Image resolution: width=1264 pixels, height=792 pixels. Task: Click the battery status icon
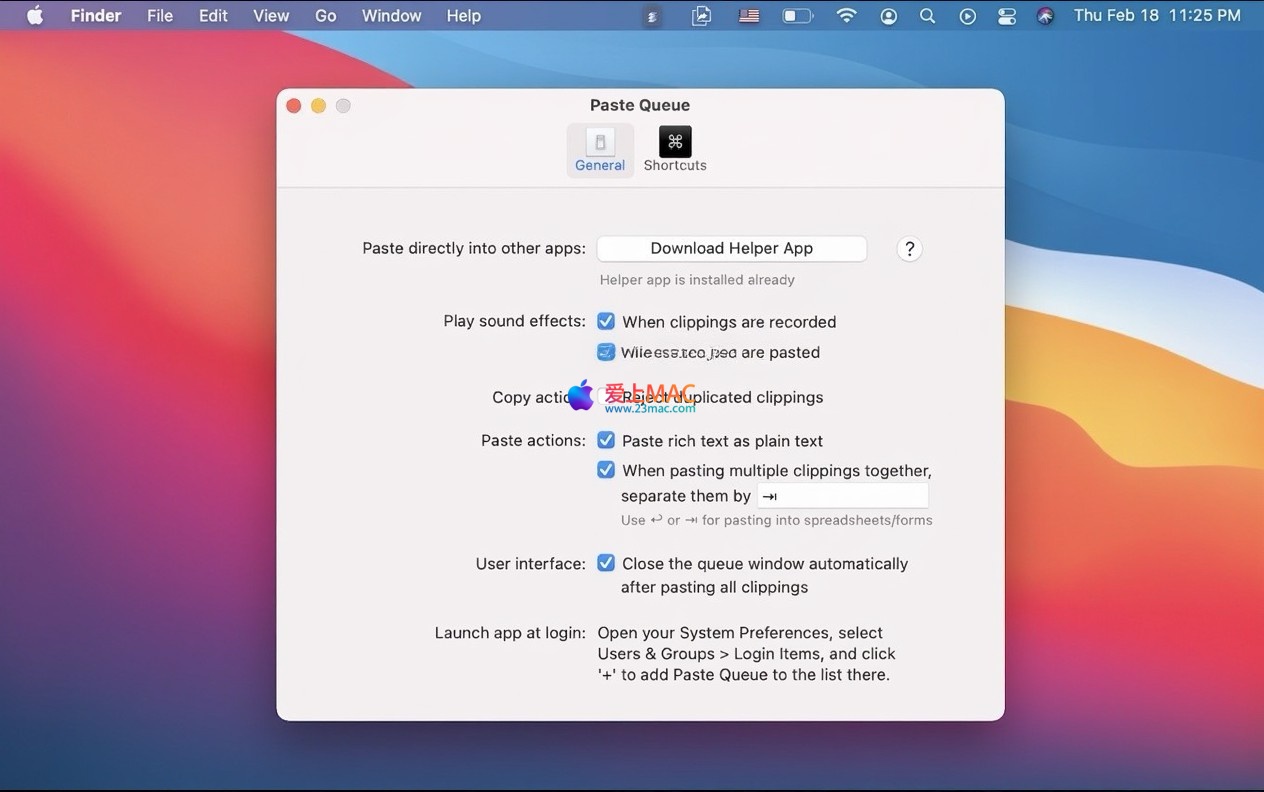pos(797,16)
